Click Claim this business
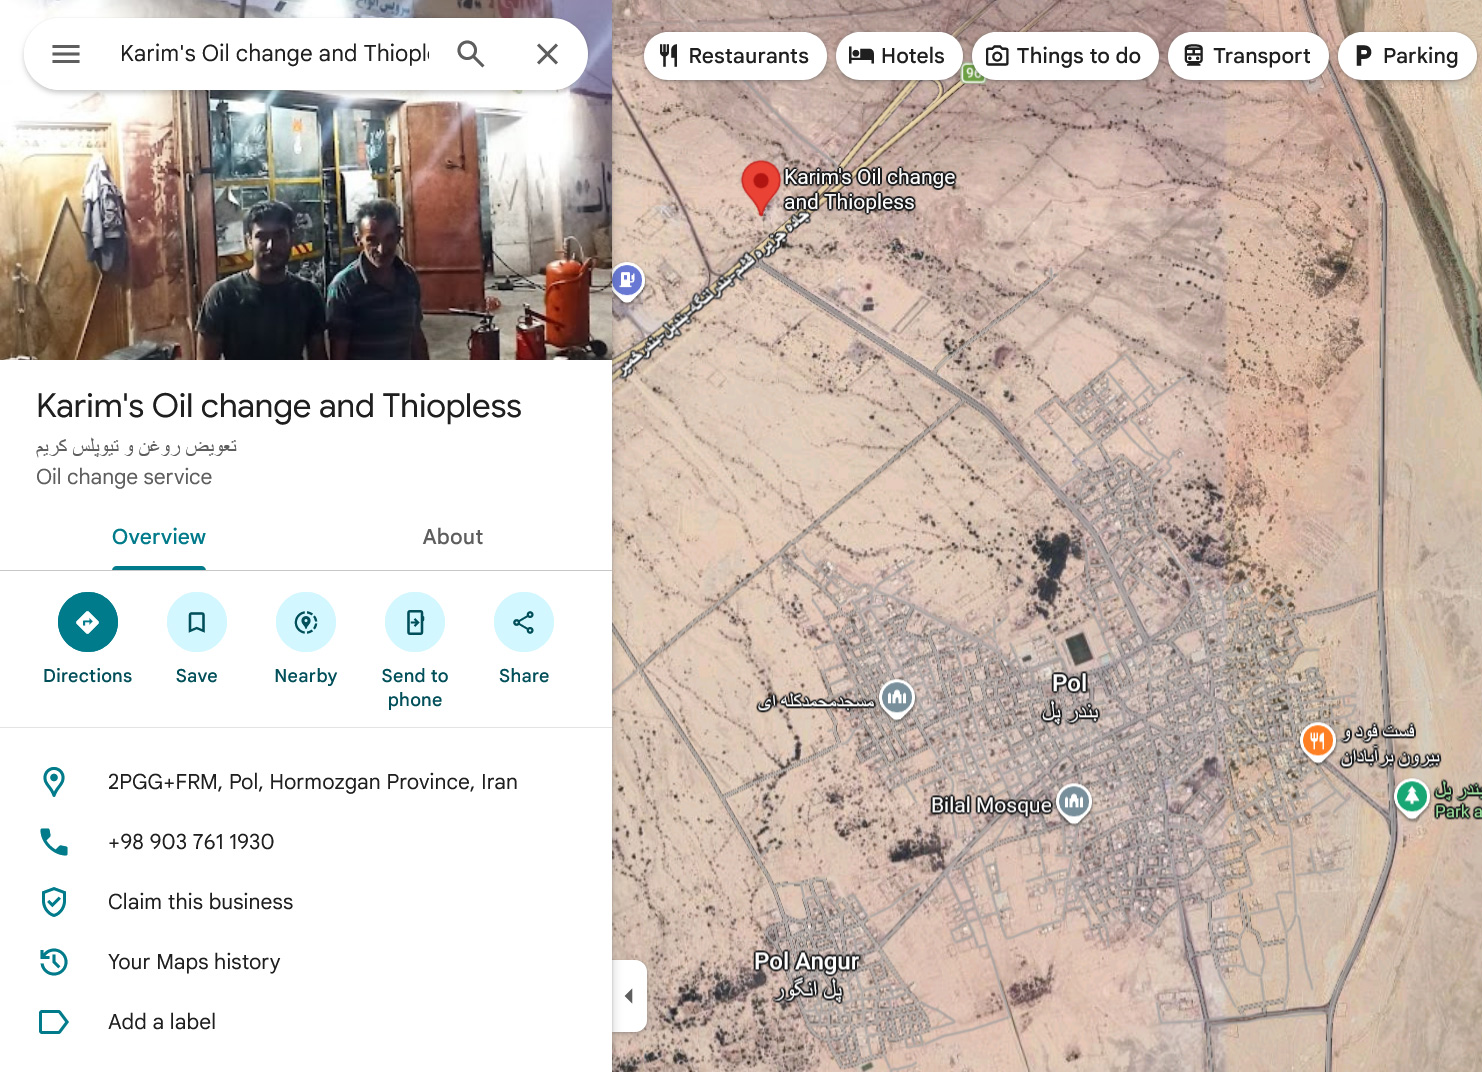This screenshot has height=1072, width=1482. (x=201, y=902)
